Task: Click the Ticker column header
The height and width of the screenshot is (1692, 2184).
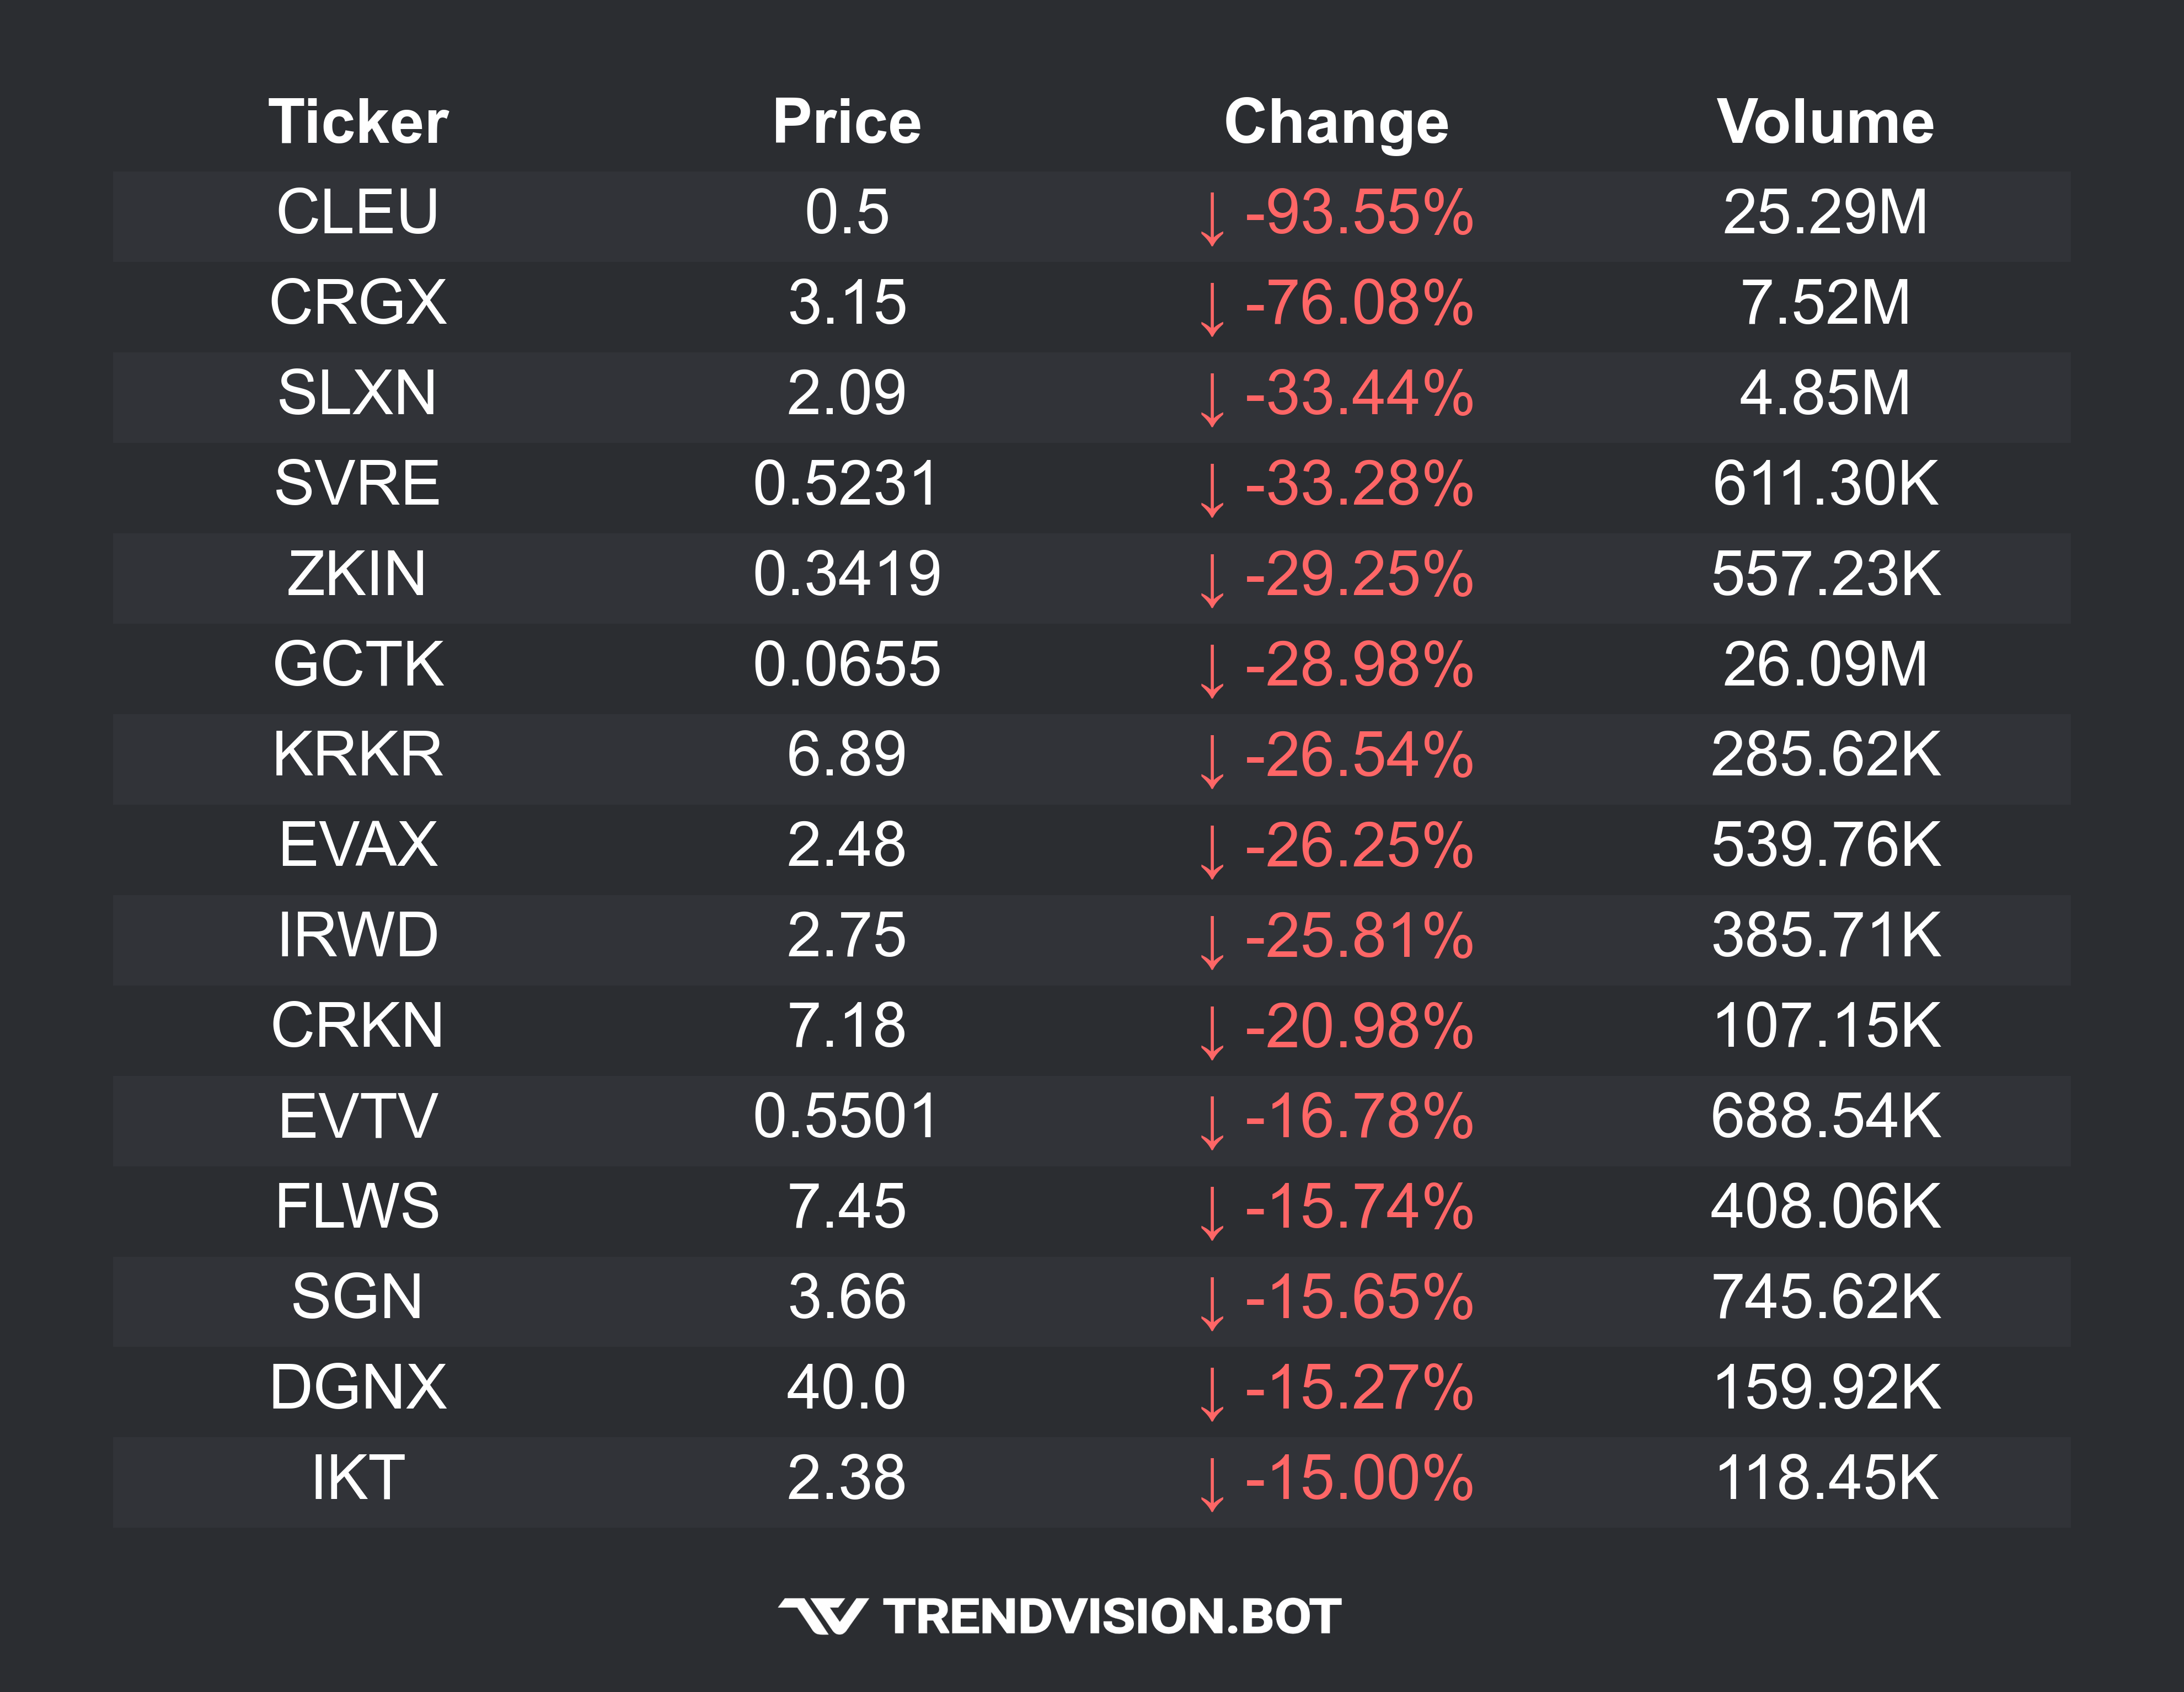Action: point(358,122)
